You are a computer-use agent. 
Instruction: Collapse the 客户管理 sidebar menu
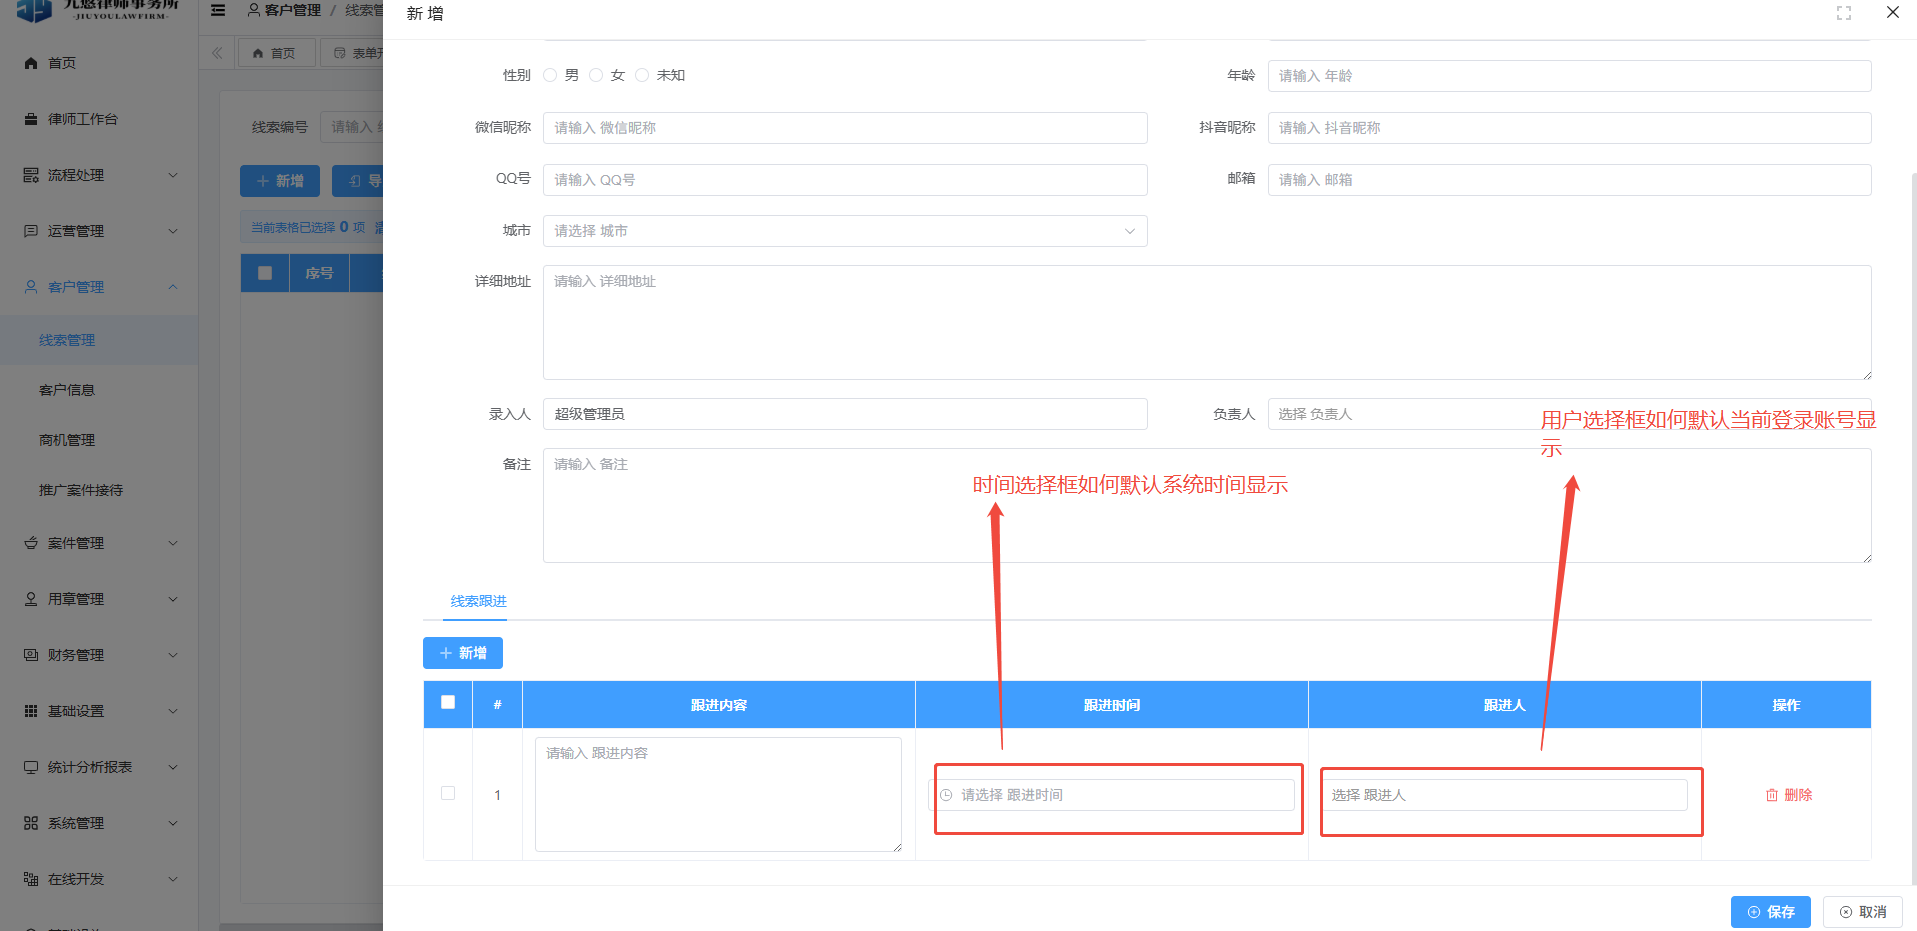click(x=100, y=287)
